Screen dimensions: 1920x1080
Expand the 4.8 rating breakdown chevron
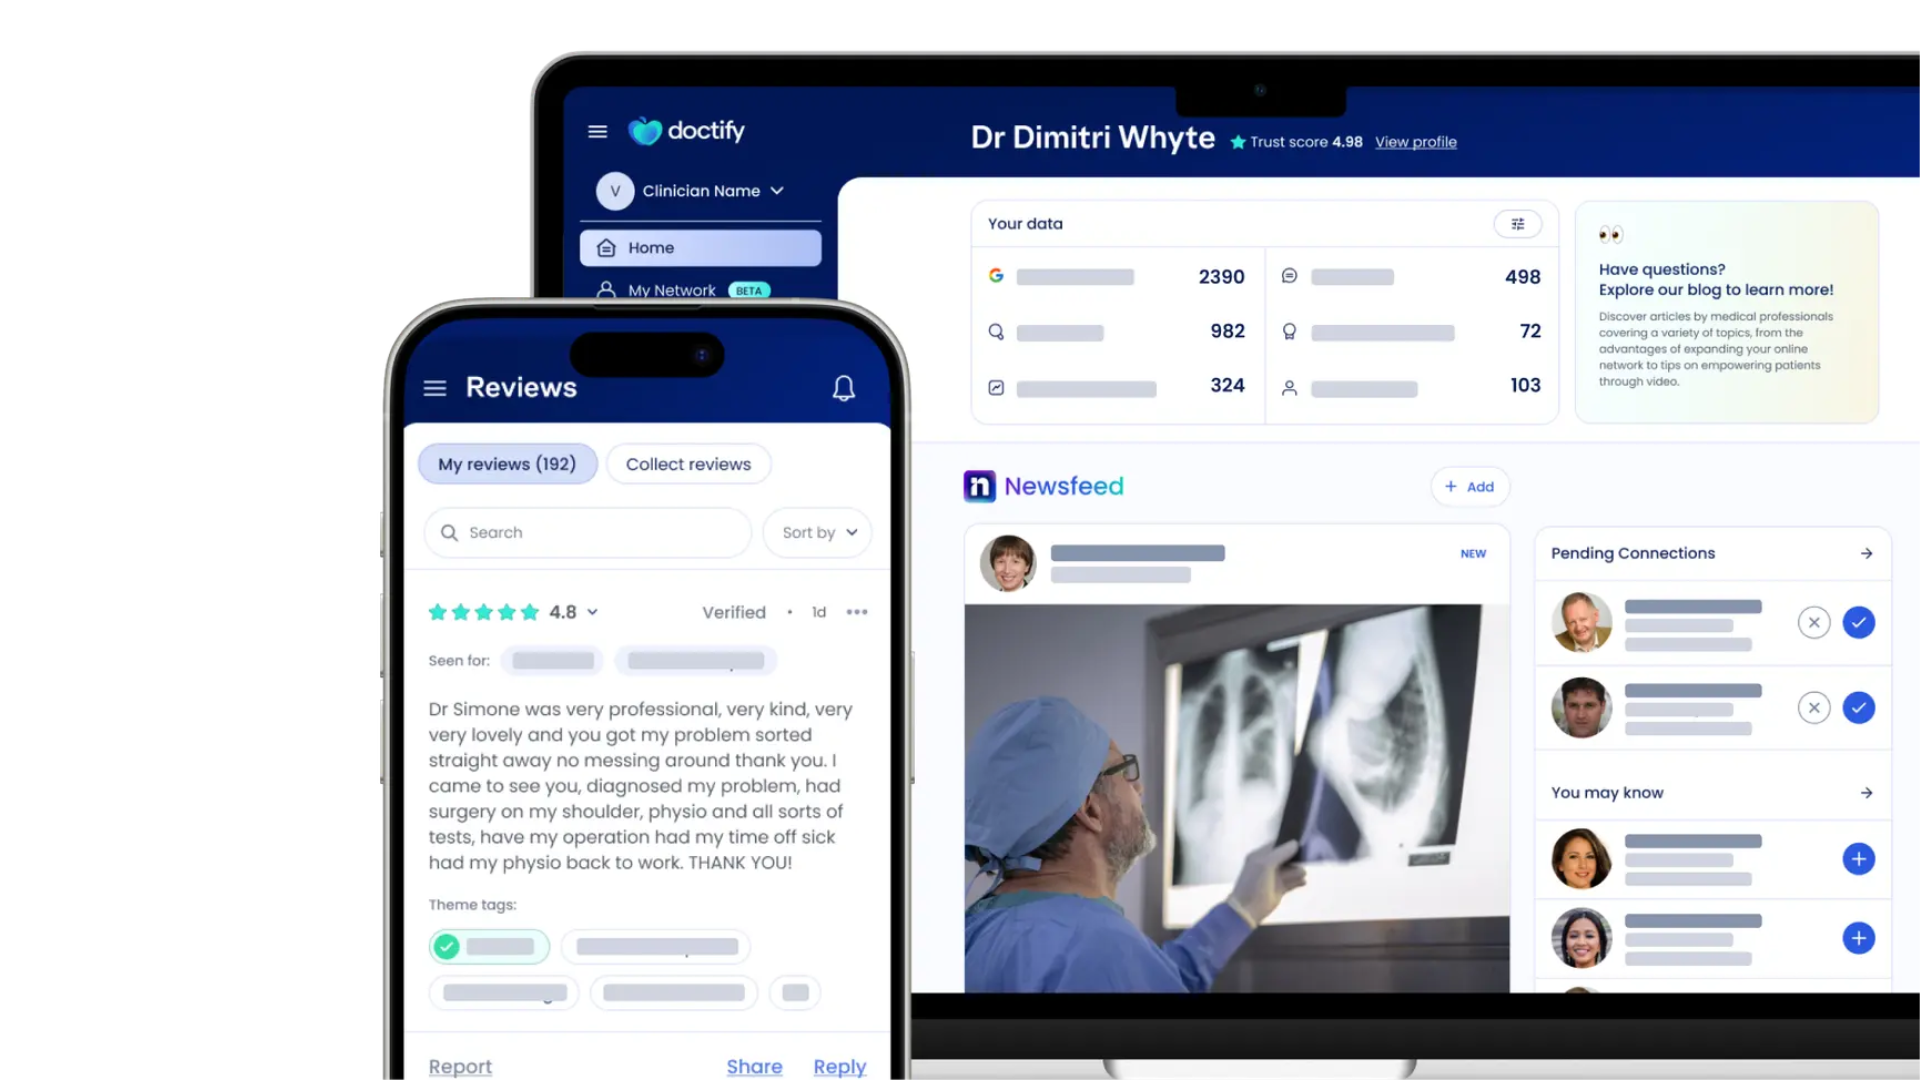click(593, 612)
